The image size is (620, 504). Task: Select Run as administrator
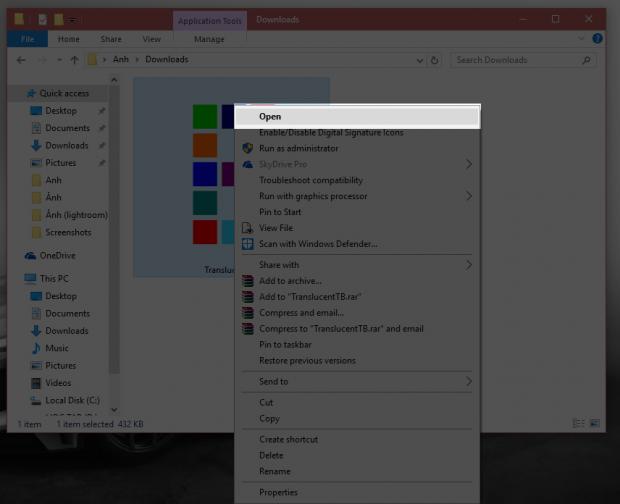click(357, 148)
